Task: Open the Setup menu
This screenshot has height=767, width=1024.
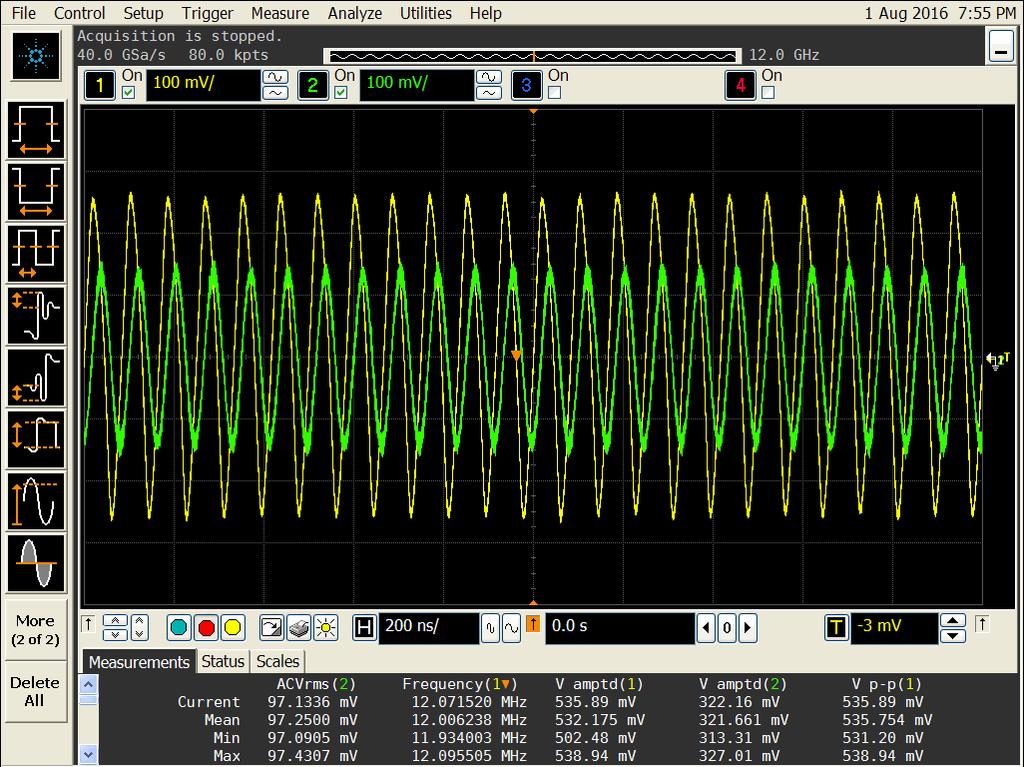Action: [x=143, y=13]
